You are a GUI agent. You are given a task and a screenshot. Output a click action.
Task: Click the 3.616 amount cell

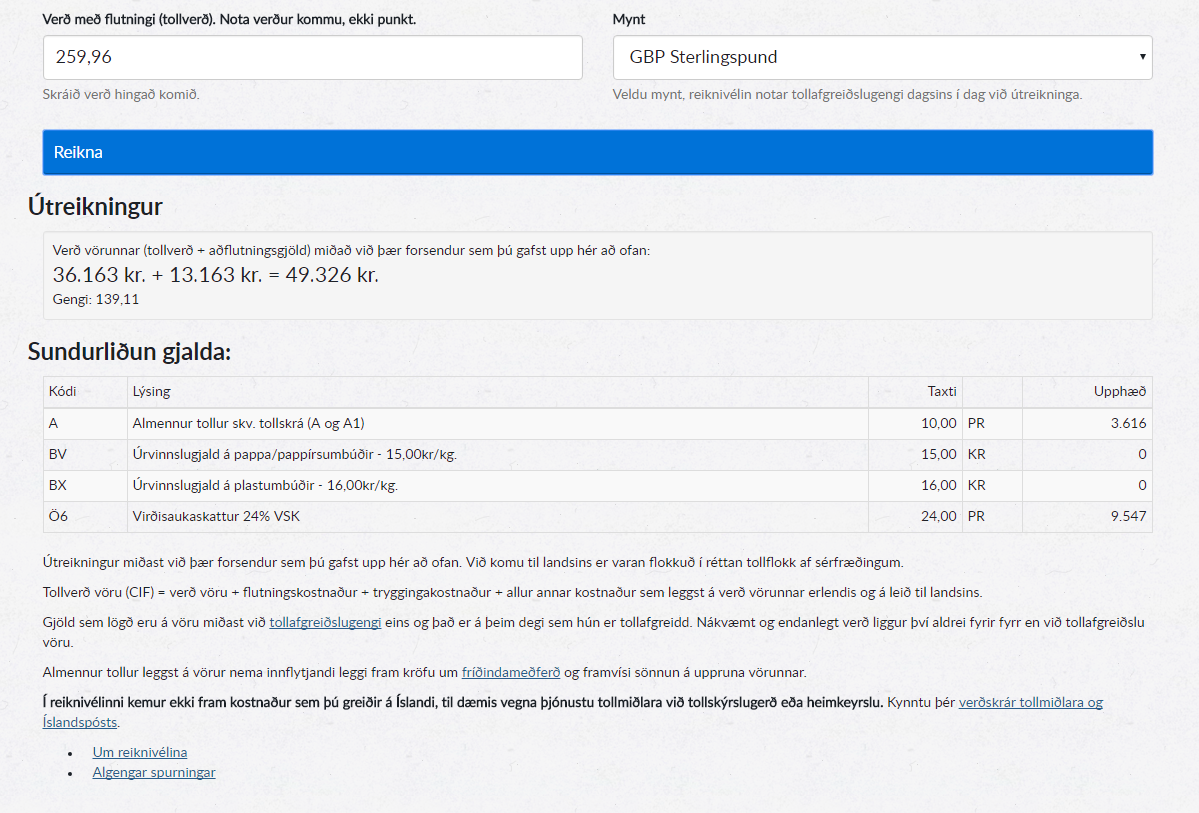coord(1128,423)
